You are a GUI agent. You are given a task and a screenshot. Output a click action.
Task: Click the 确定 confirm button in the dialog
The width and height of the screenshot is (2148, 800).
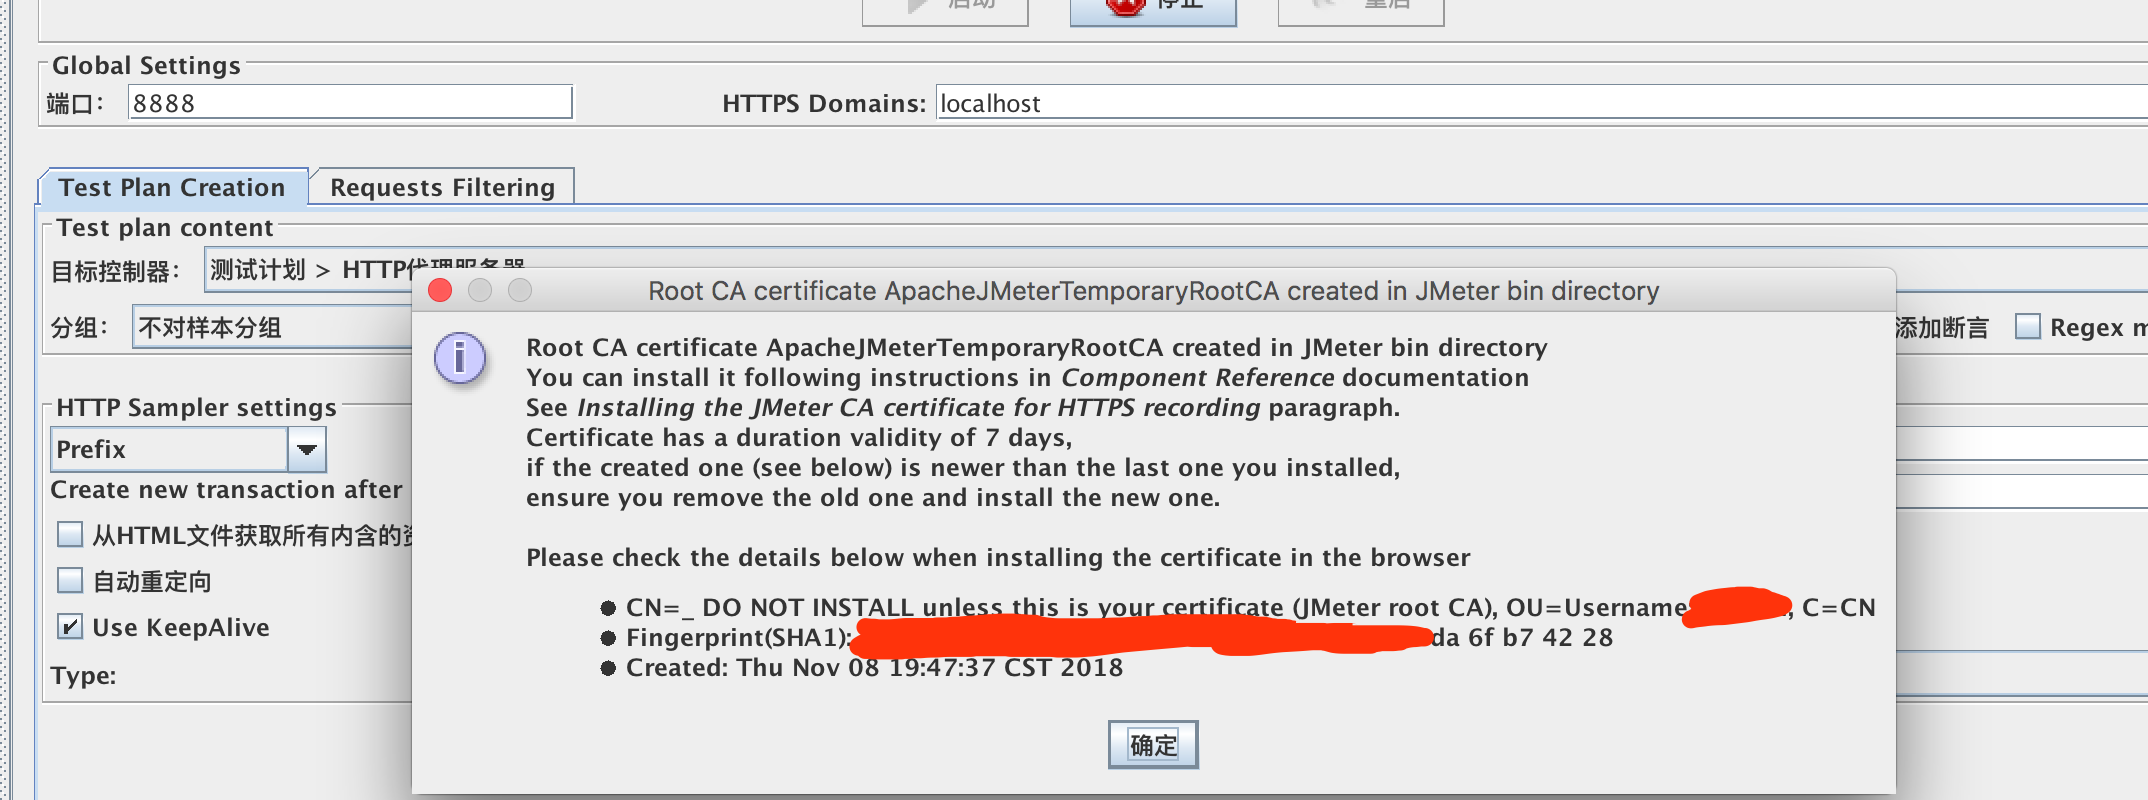[1153, 745]
